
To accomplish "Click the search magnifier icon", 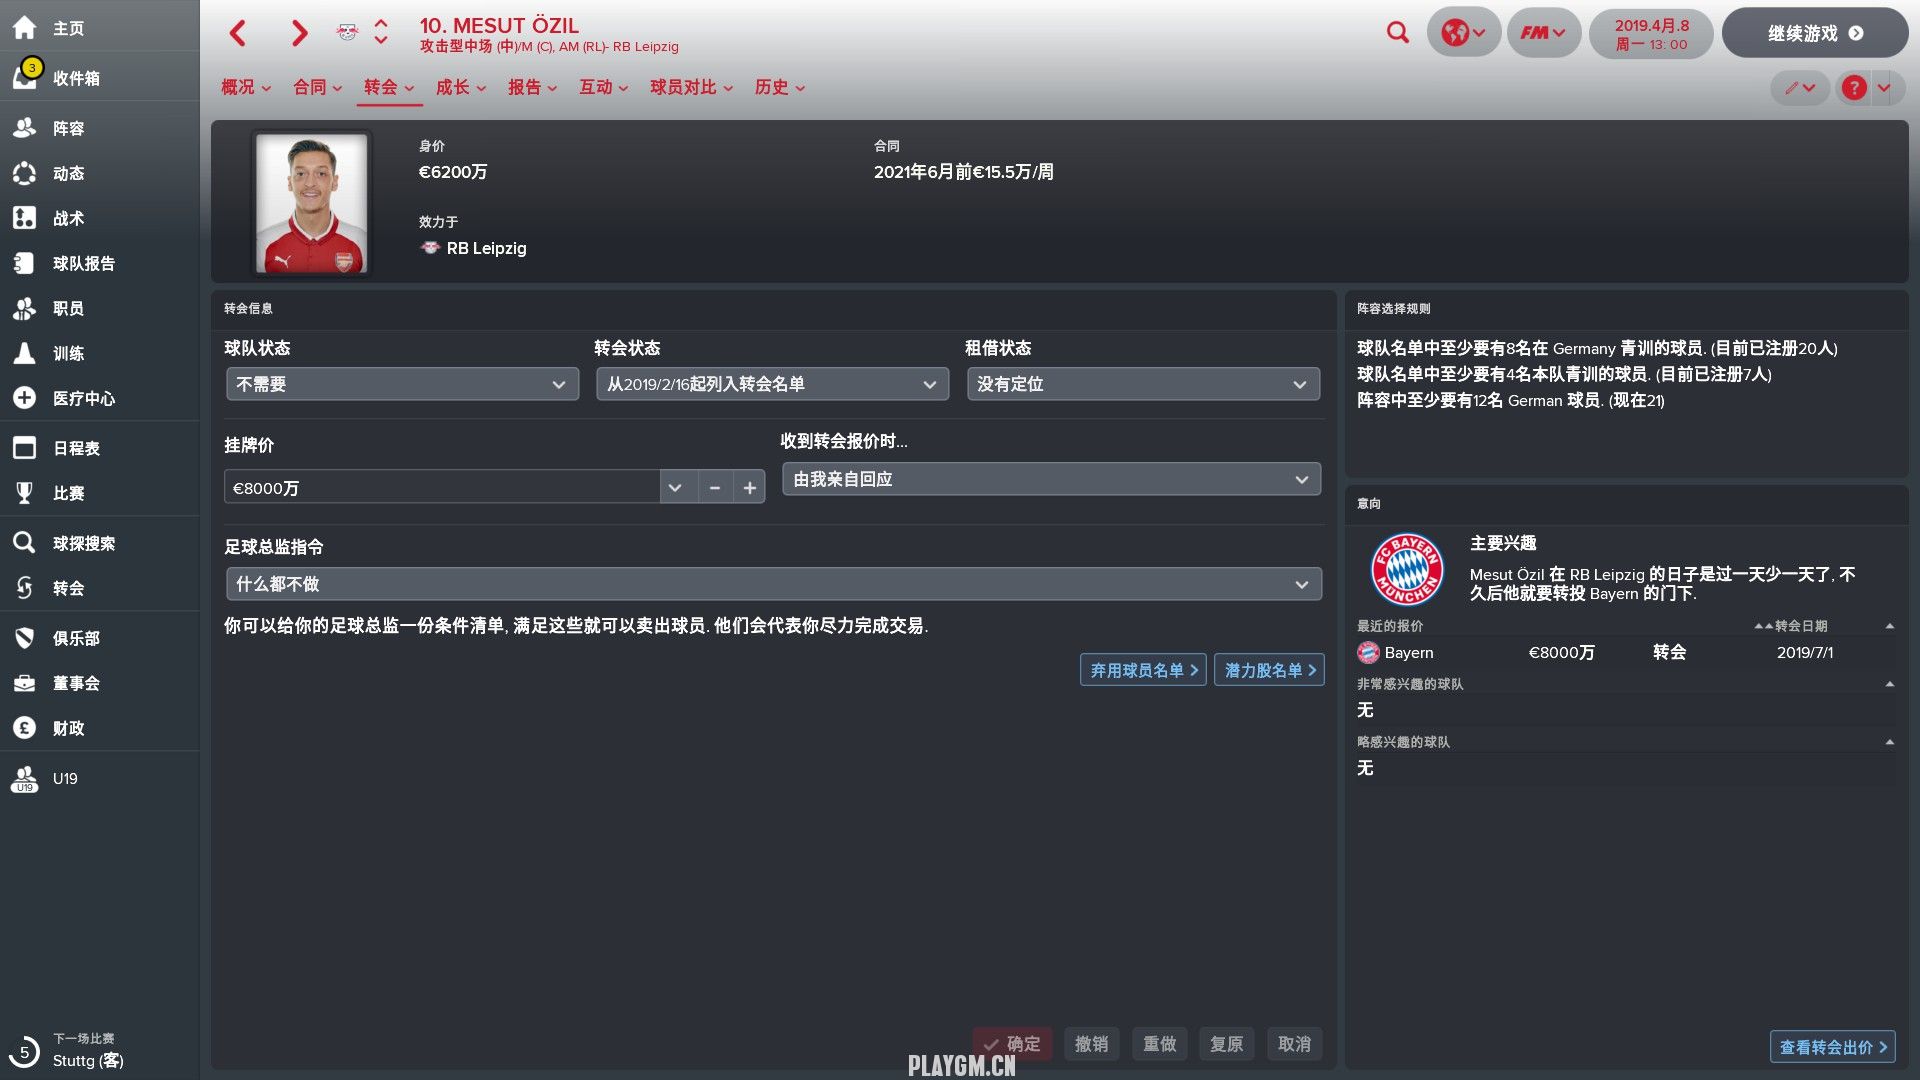I will (x=1398, y=33).
